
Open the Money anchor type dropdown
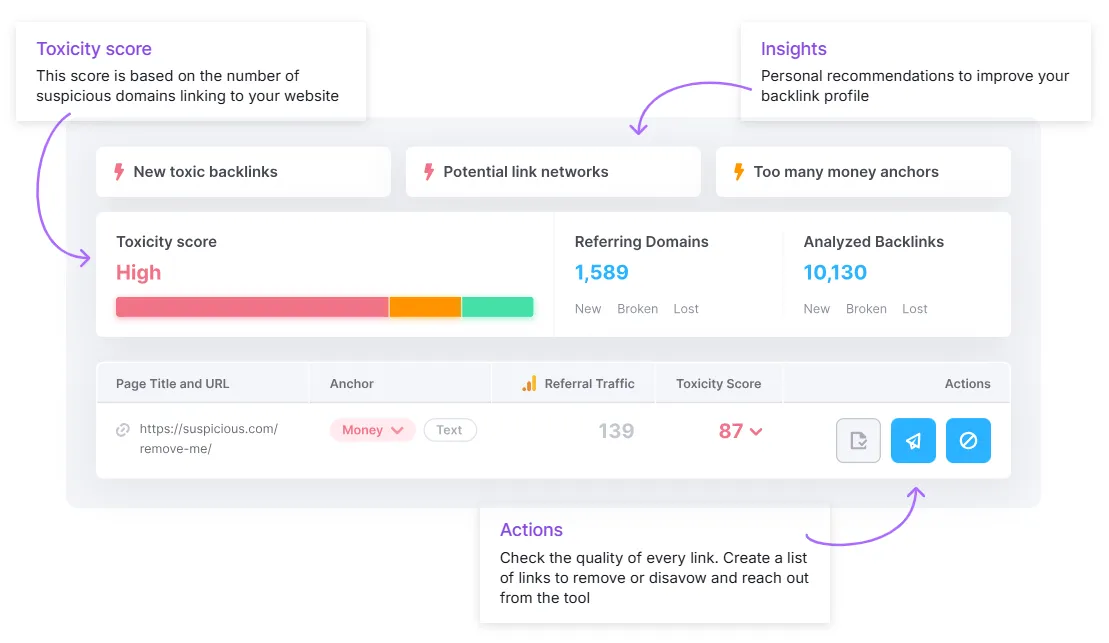(372, 430)
